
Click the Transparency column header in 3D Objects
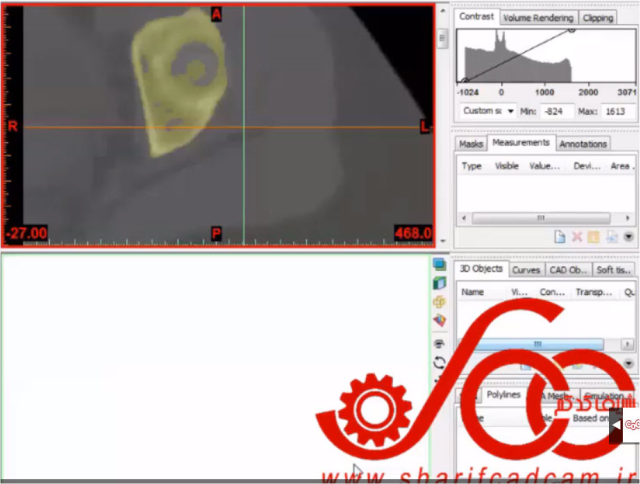click(593, 292)
